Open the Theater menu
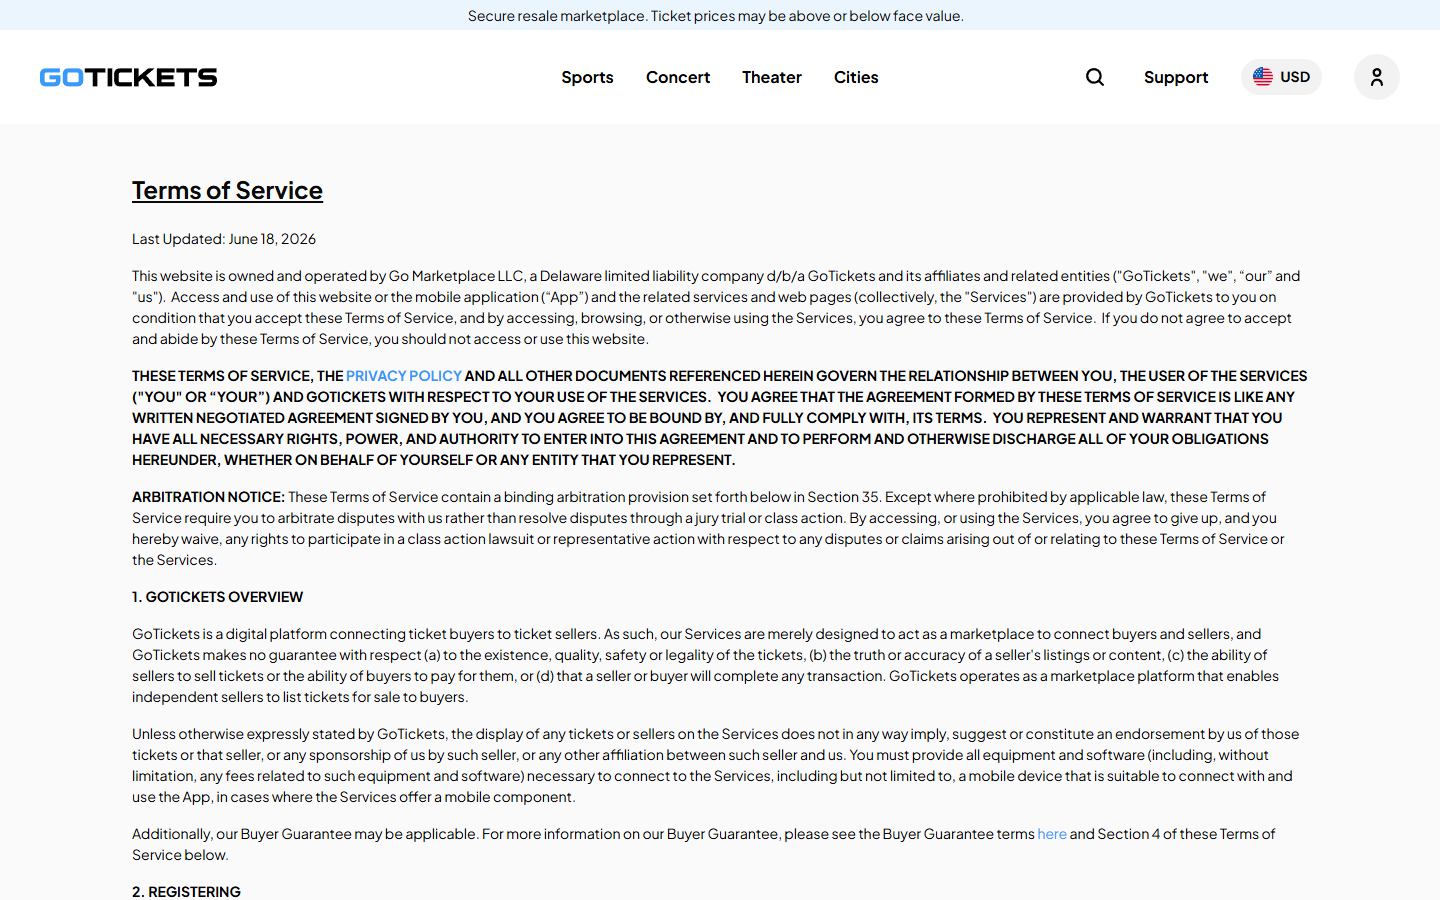The image size is (1440, 900). point(772,77)
